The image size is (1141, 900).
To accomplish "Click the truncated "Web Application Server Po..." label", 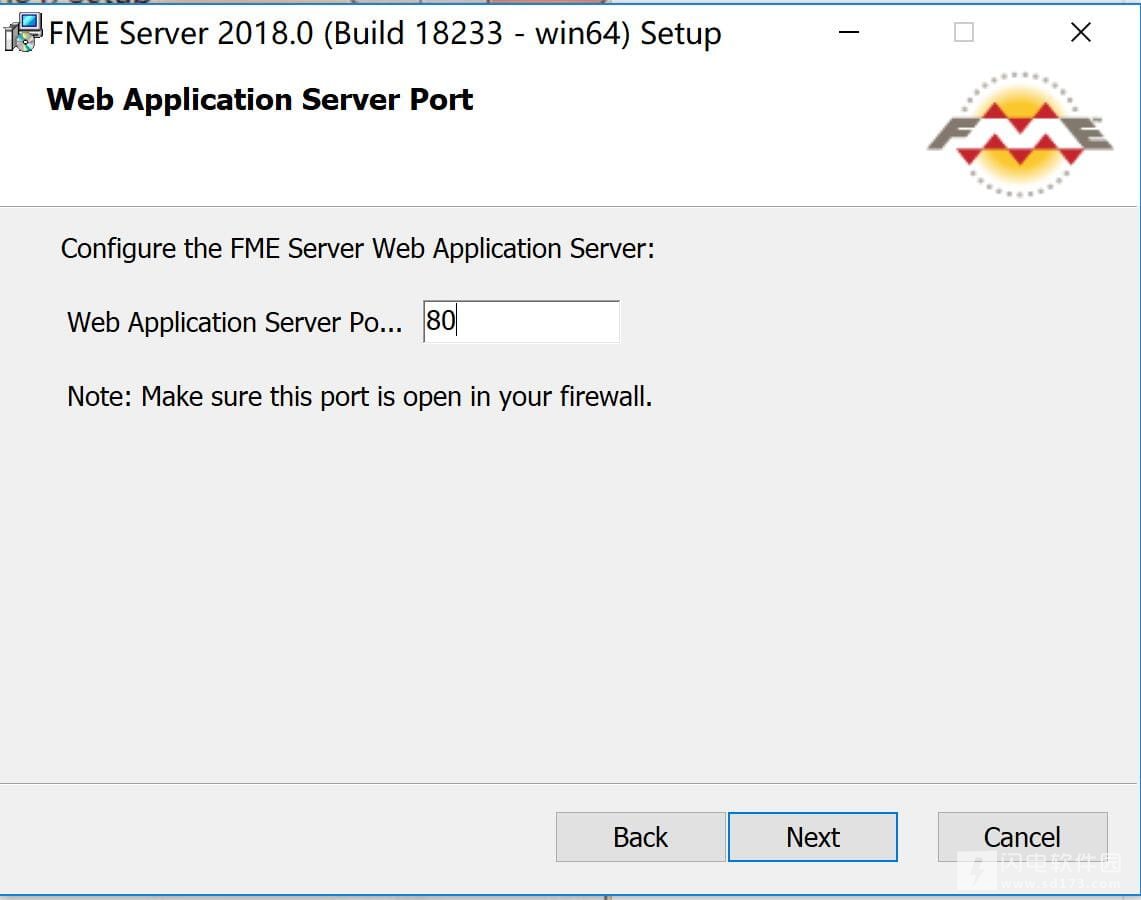I will pyautogui.click(x=235, y=322).
